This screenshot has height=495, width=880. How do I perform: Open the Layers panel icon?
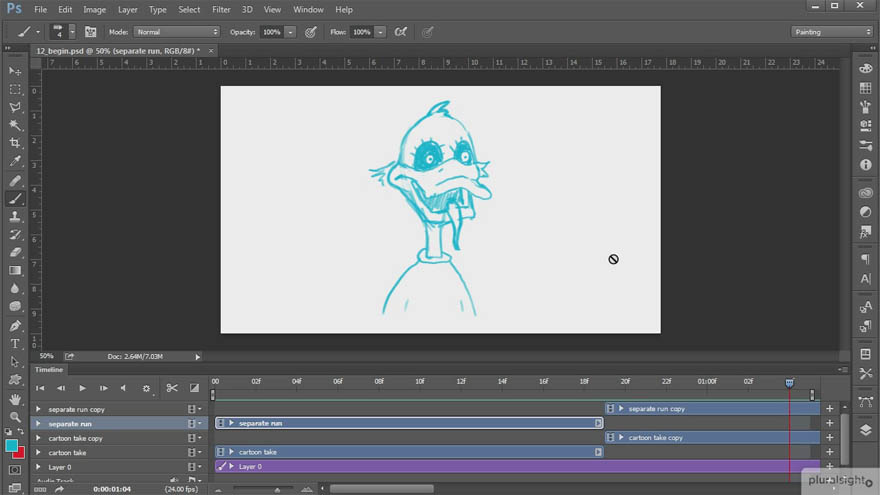[x=865, y=430]
